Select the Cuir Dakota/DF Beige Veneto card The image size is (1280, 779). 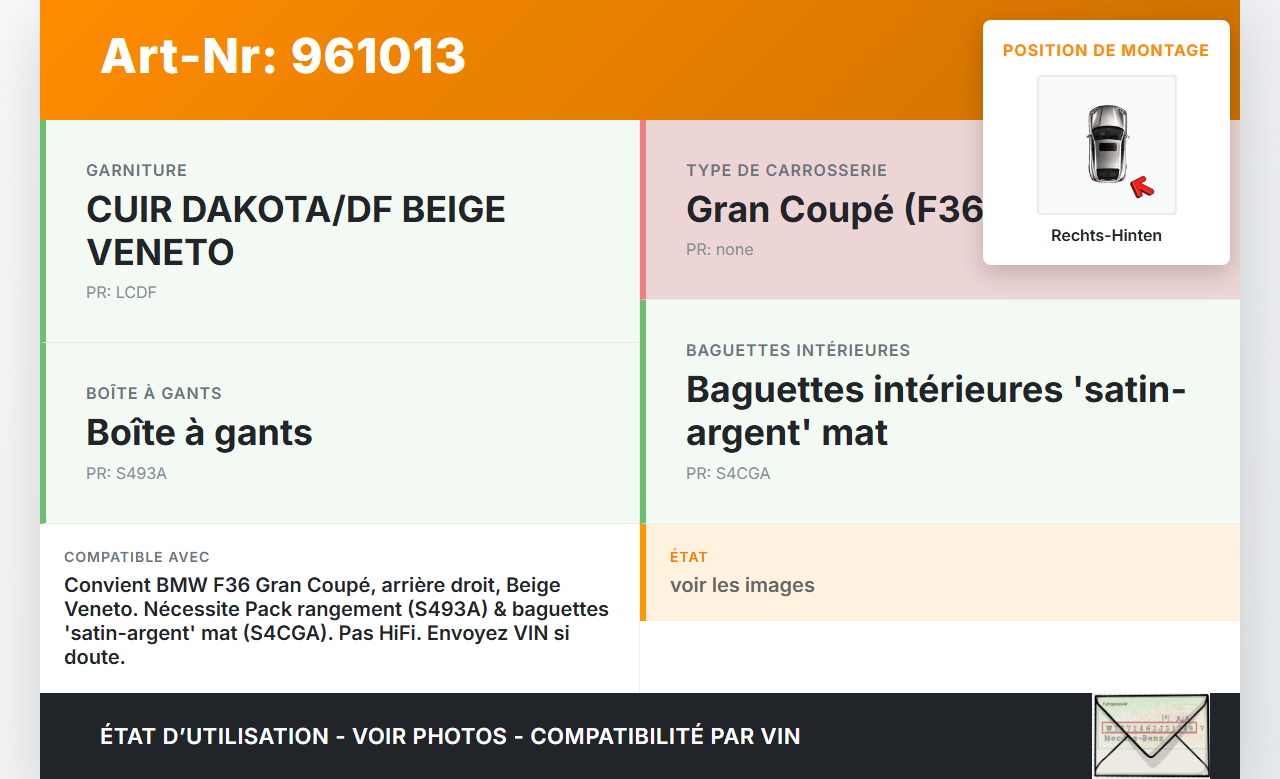pyautogui.click(x=340, y=231)
